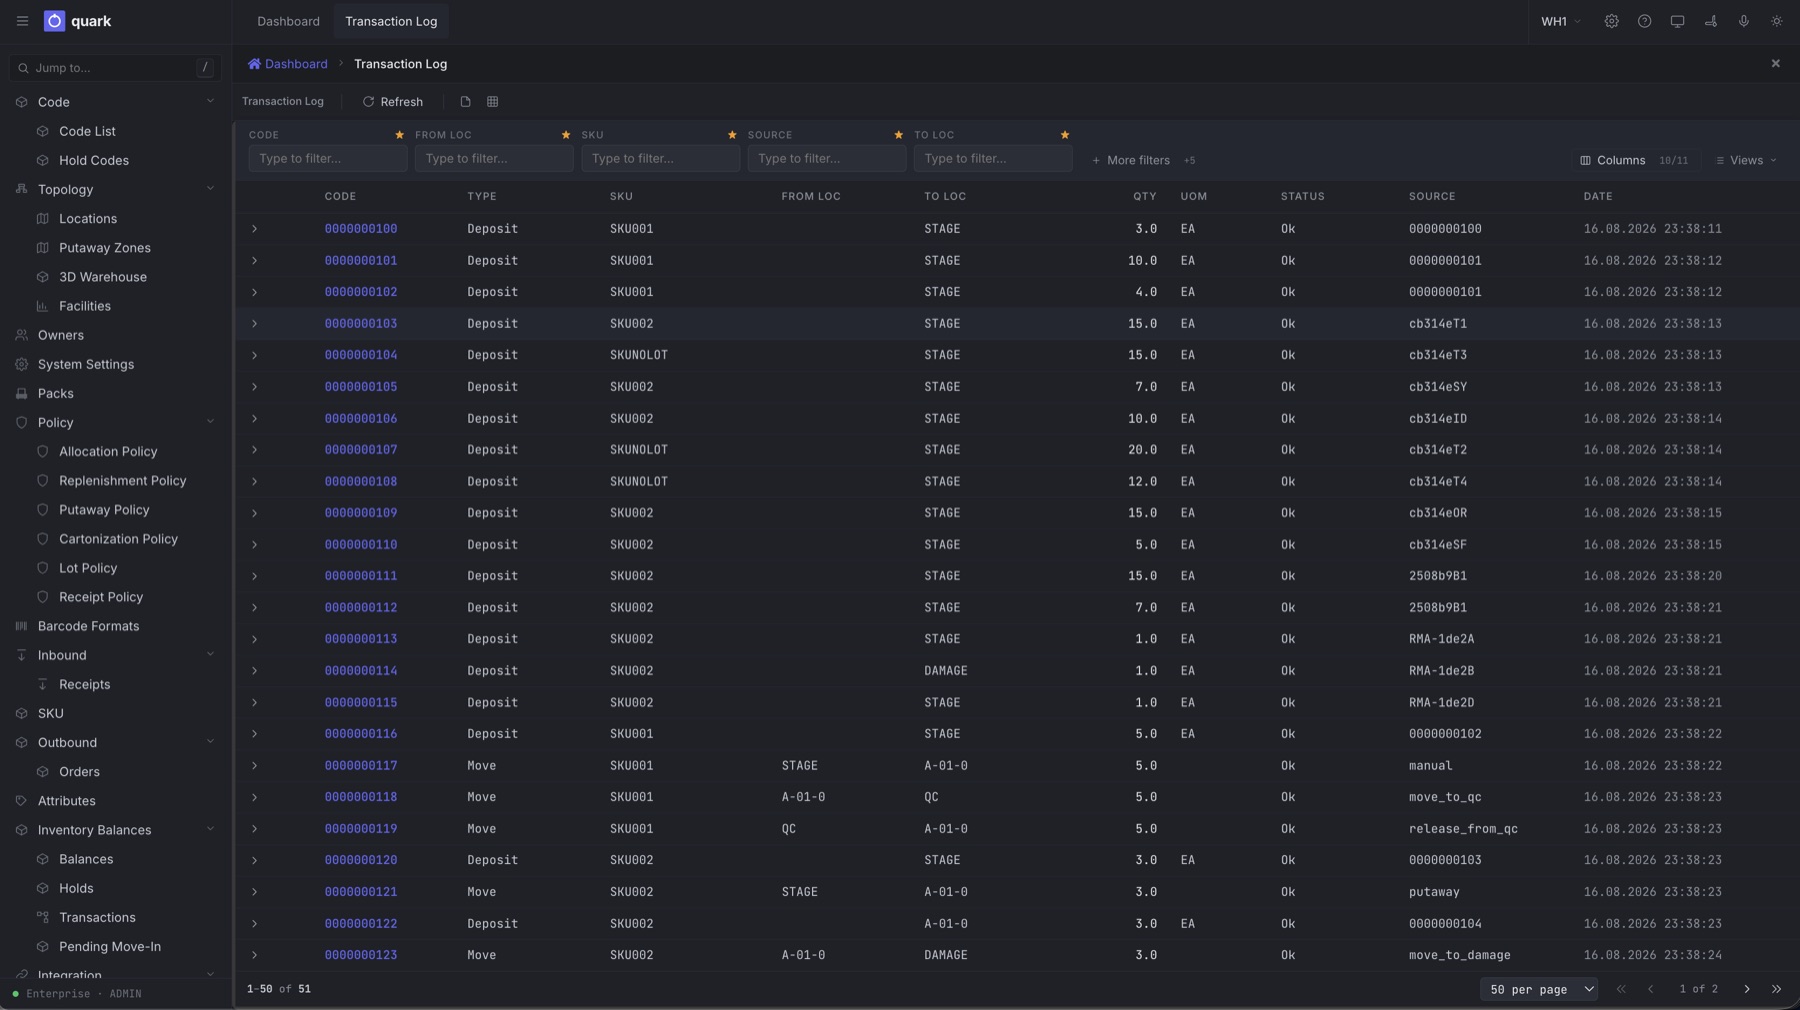This screenshot has height=1010, width=1800.
Task: Click the SOURCE filter input field
Action: click(827, 158)
